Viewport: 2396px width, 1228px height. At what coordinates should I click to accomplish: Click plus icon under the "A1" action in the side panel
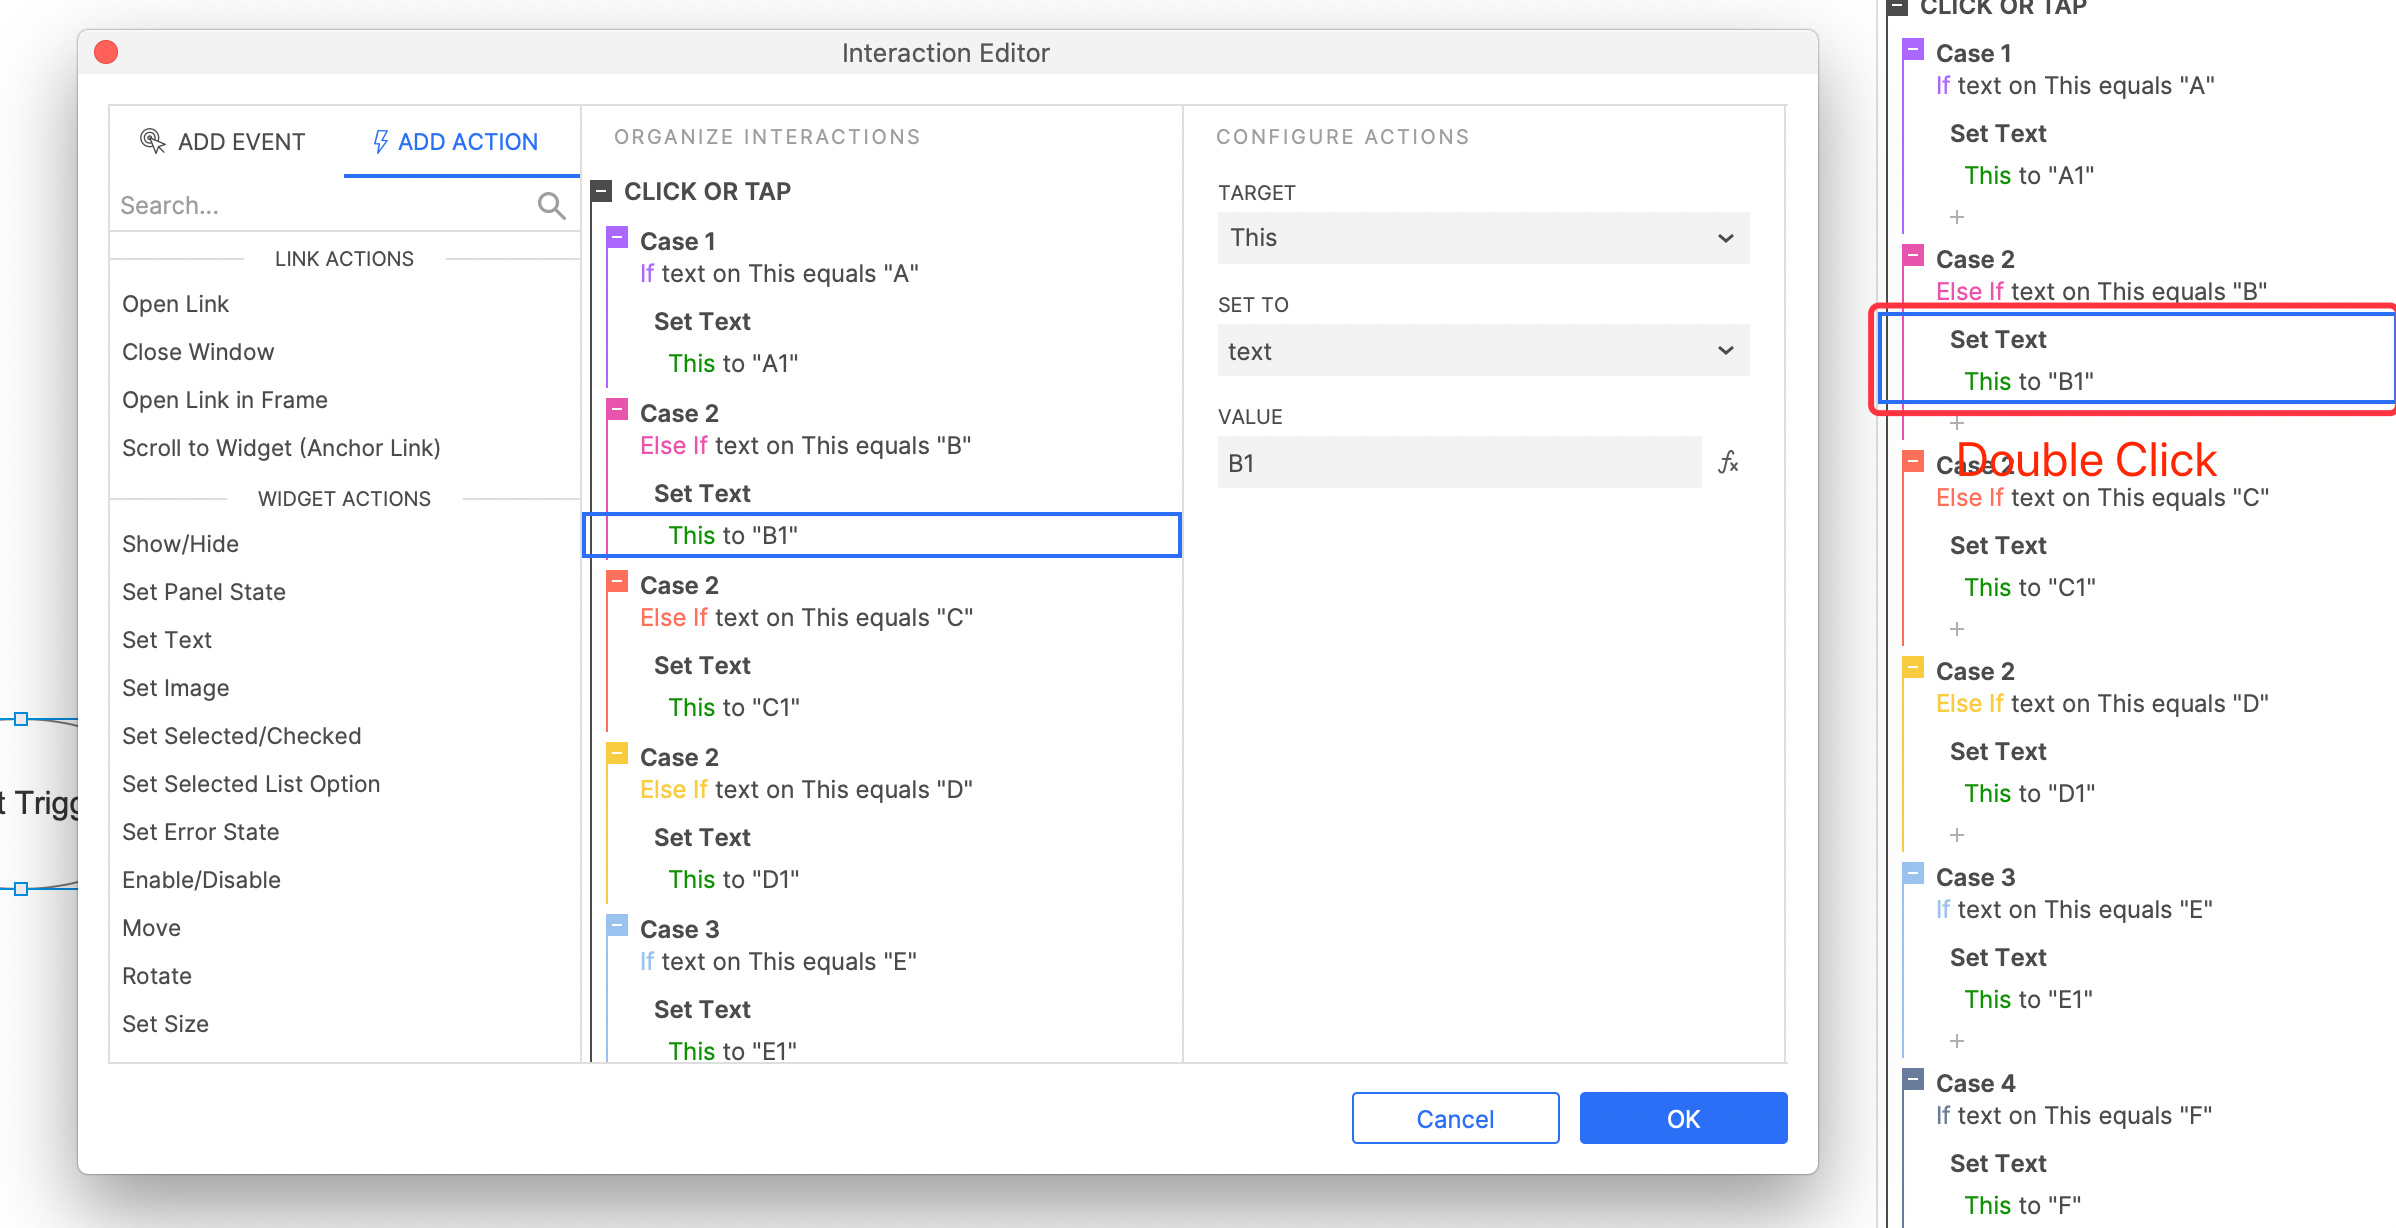pyautogui.click(x=1957, y=217)
